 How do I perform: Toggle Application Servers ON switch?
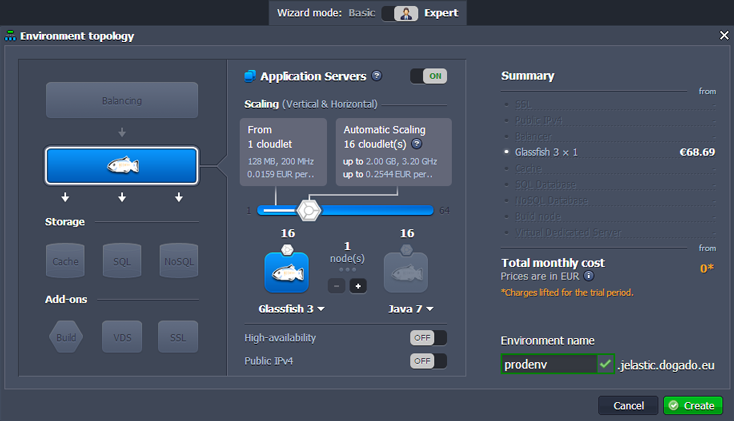click(x=428, y=76)
